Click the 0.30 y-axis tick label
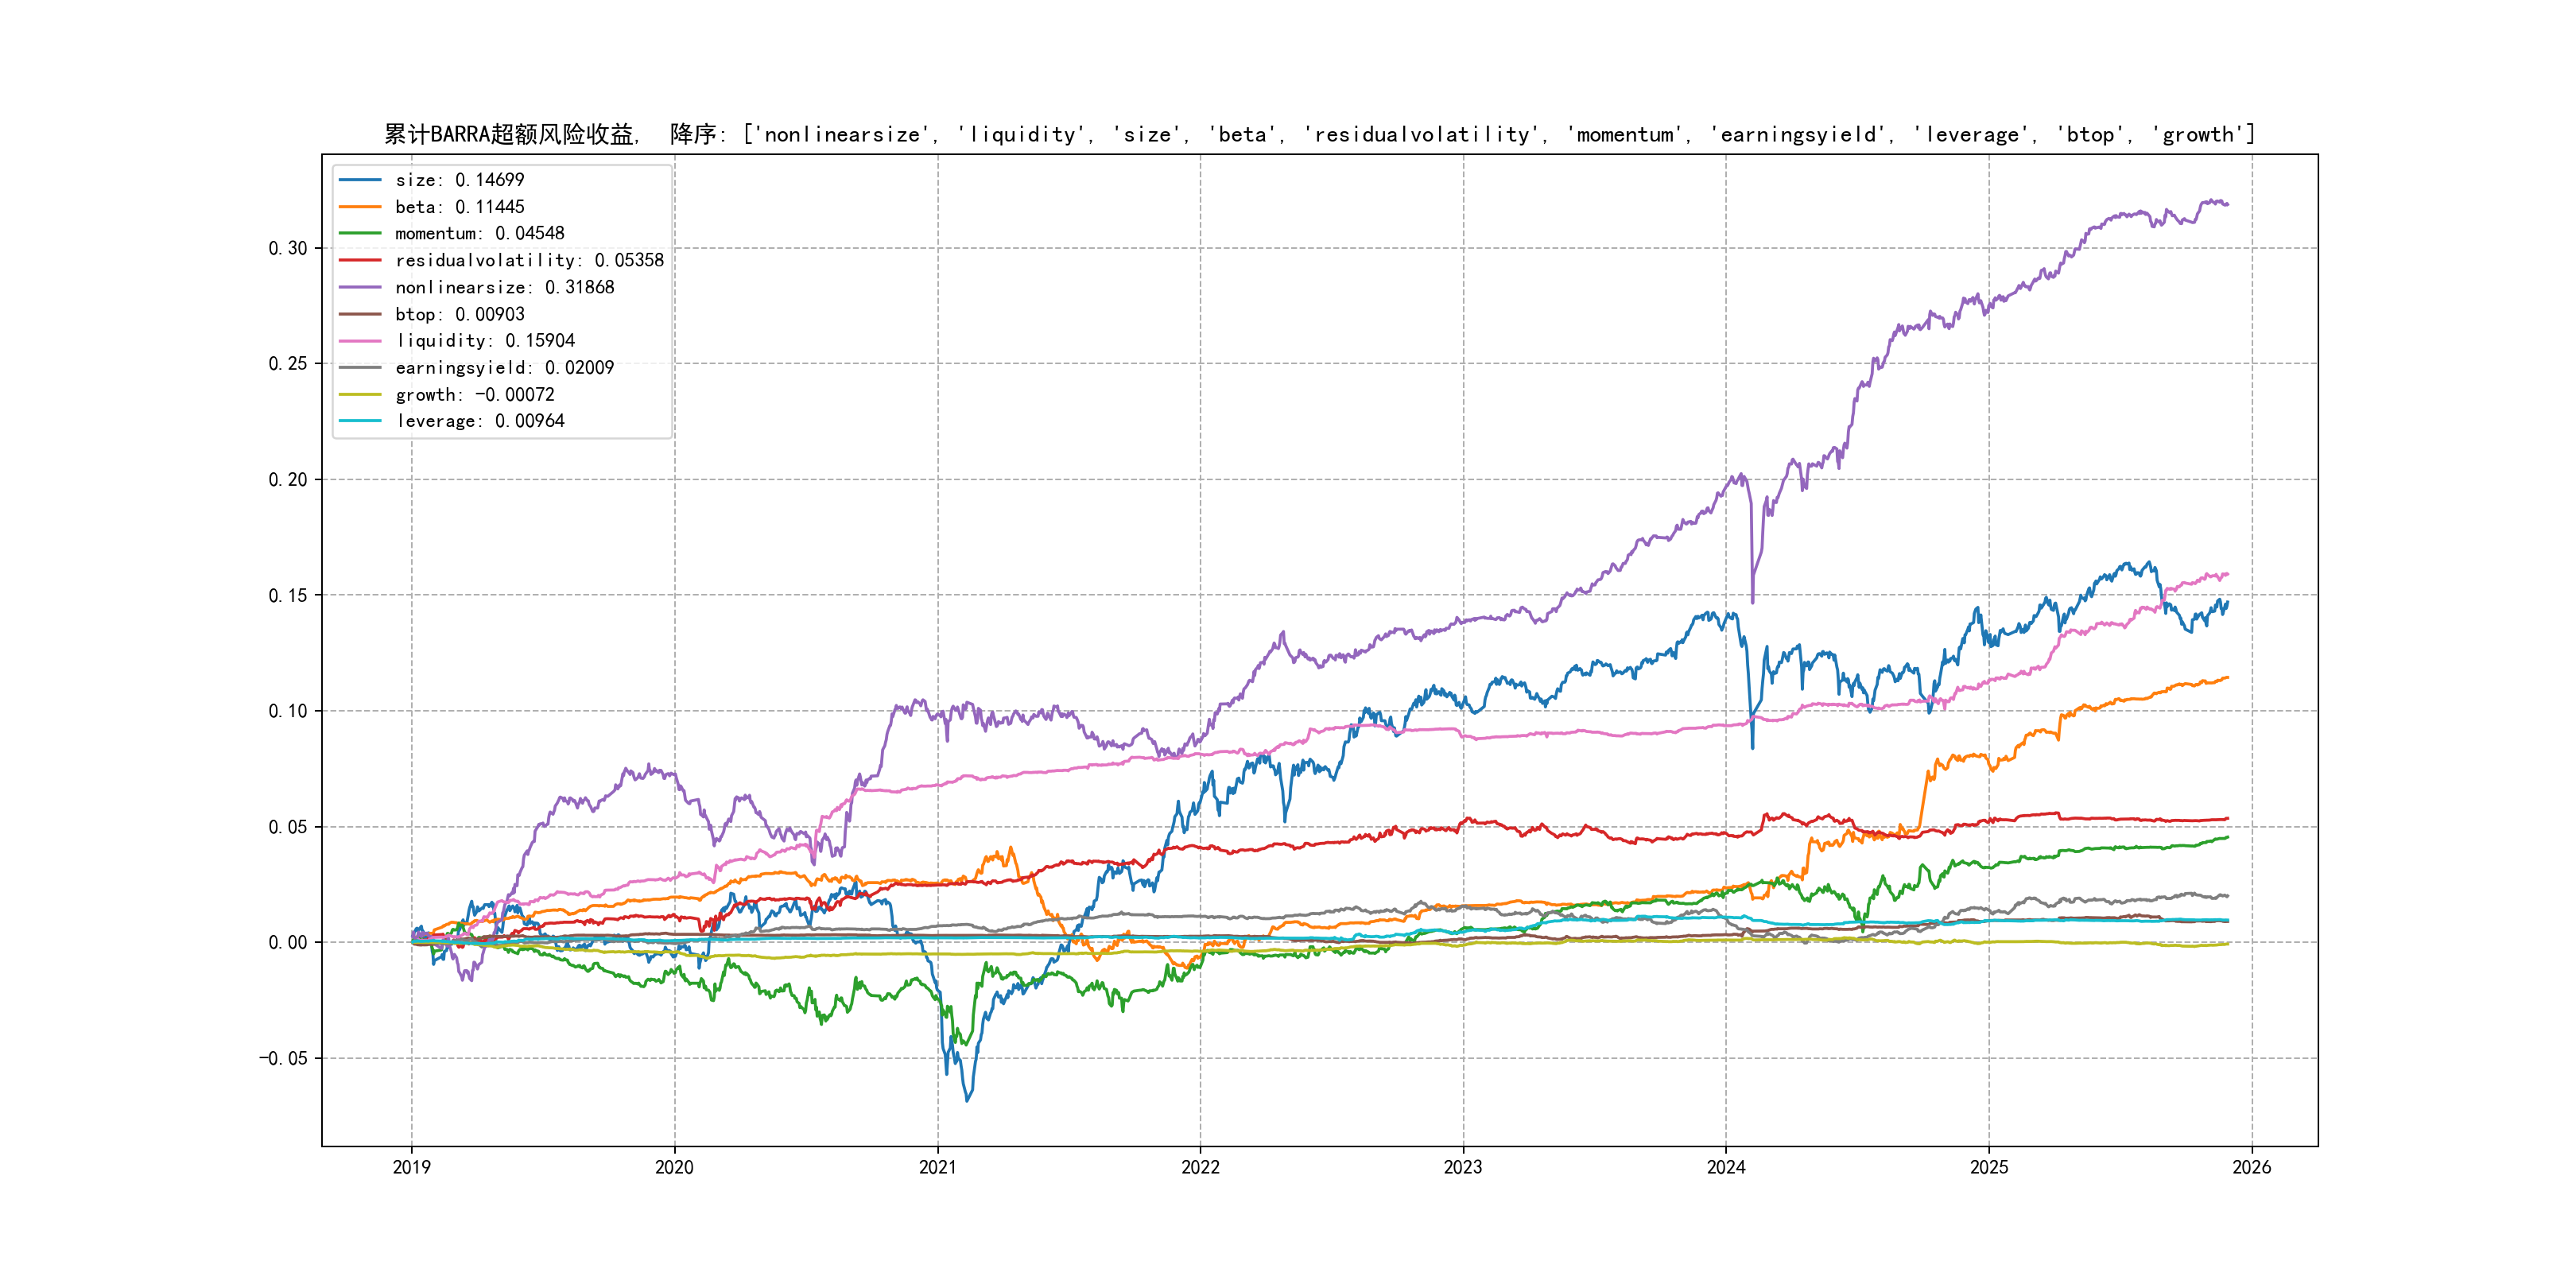Image resolution: width=2576 pixels, height=1288 pixels. click(287, 248)
